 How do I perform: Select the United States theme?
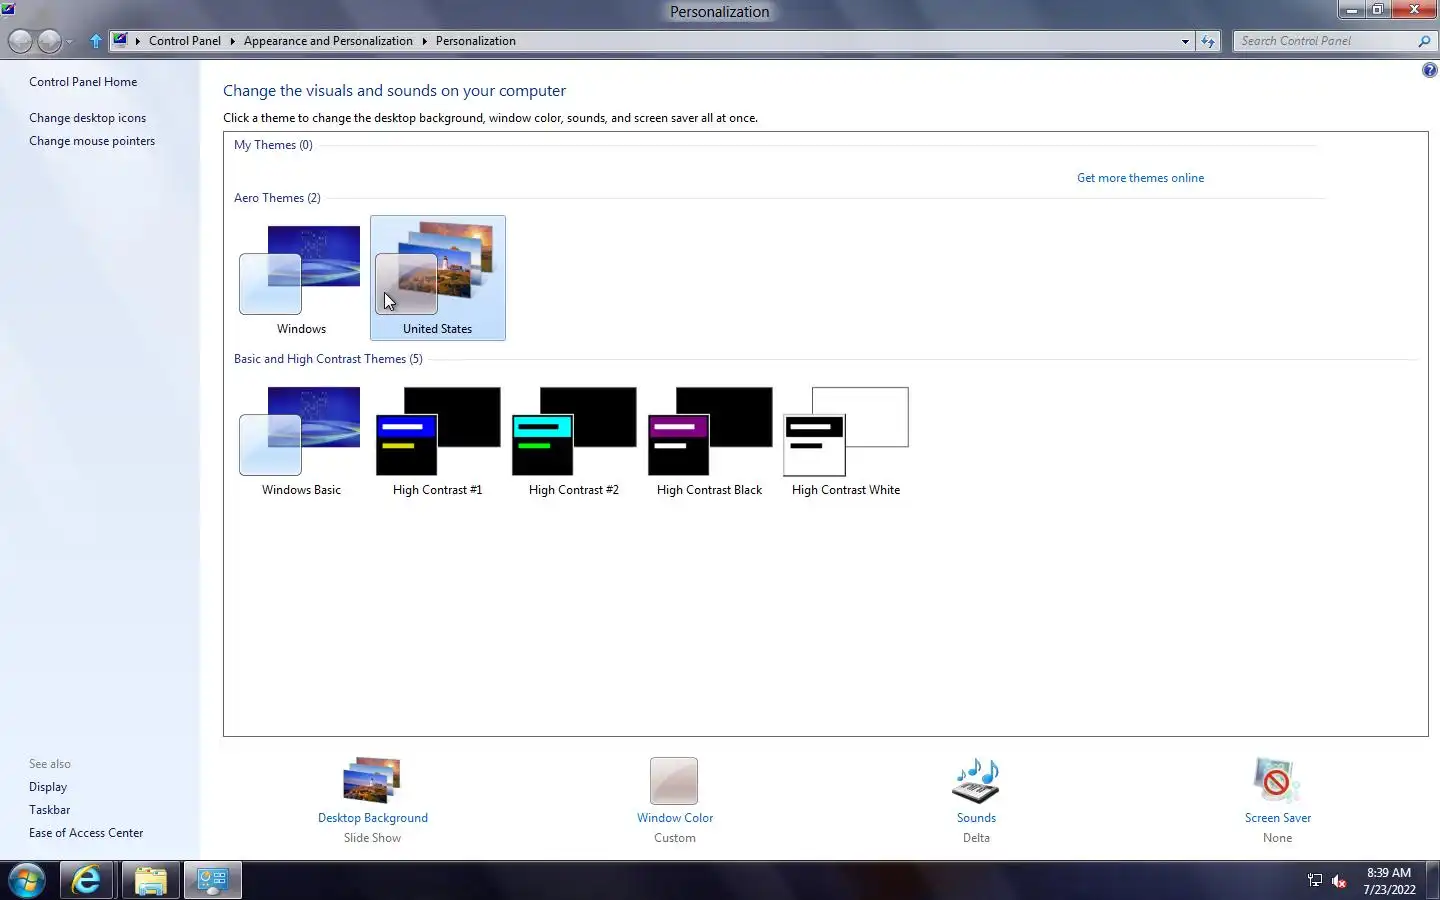pos(437,277)
